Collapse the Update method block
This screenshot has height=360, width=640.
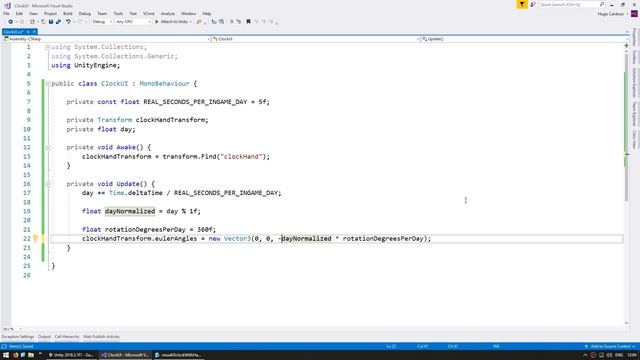(x=48, y=184)
